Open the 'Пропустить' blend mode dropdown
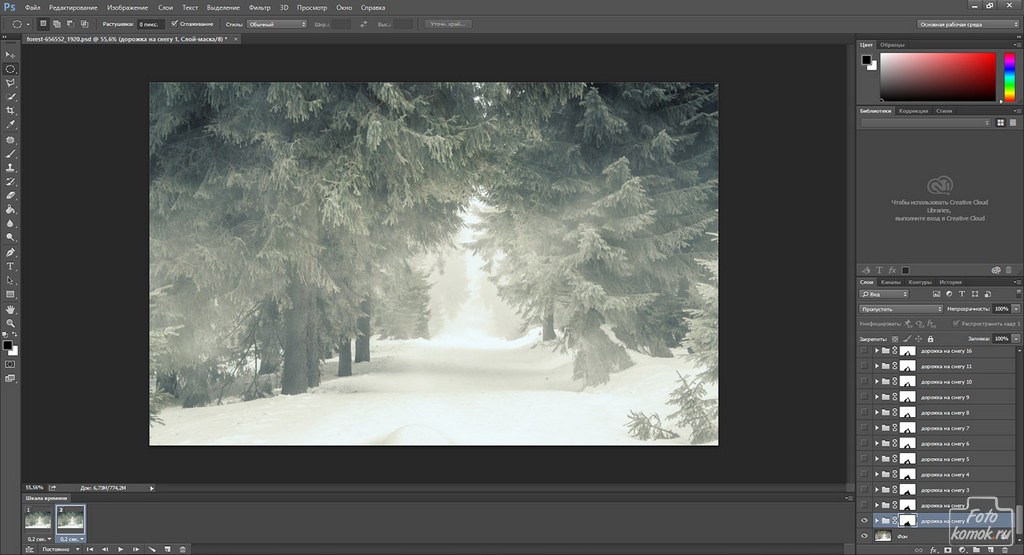Image resolution: width=1024 pixels, height=555 pixels. pos(901,309)
